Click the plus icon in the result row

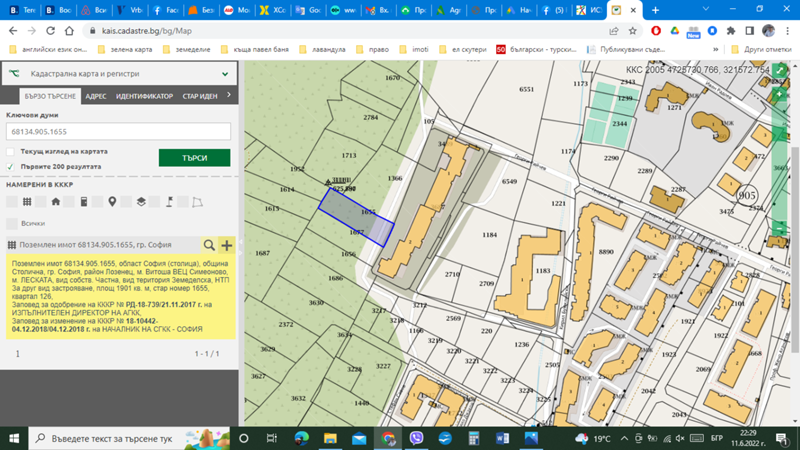point(227,245)
